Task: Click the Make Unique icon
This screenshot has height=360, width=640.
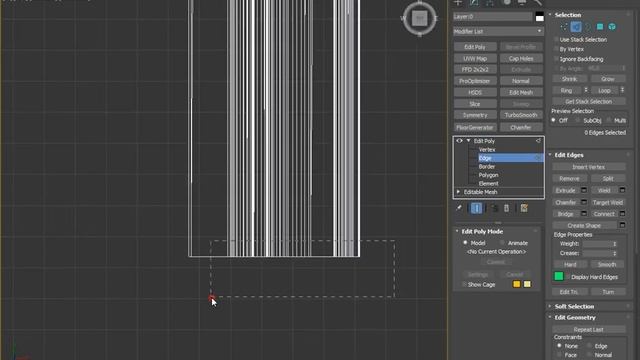Action: coord(494,208)
